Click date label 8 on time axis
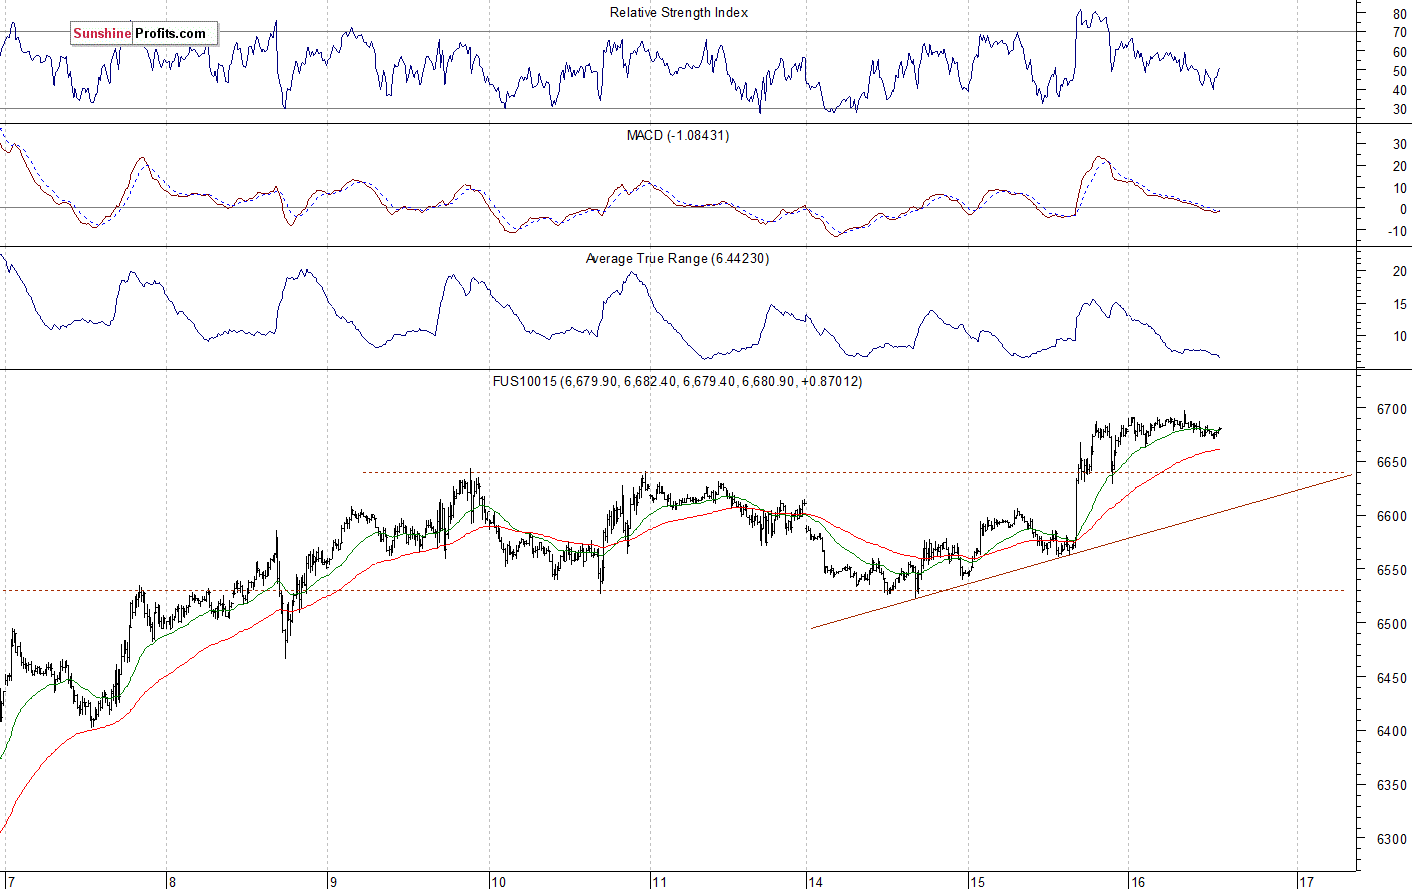 click(x=172, y=882)
